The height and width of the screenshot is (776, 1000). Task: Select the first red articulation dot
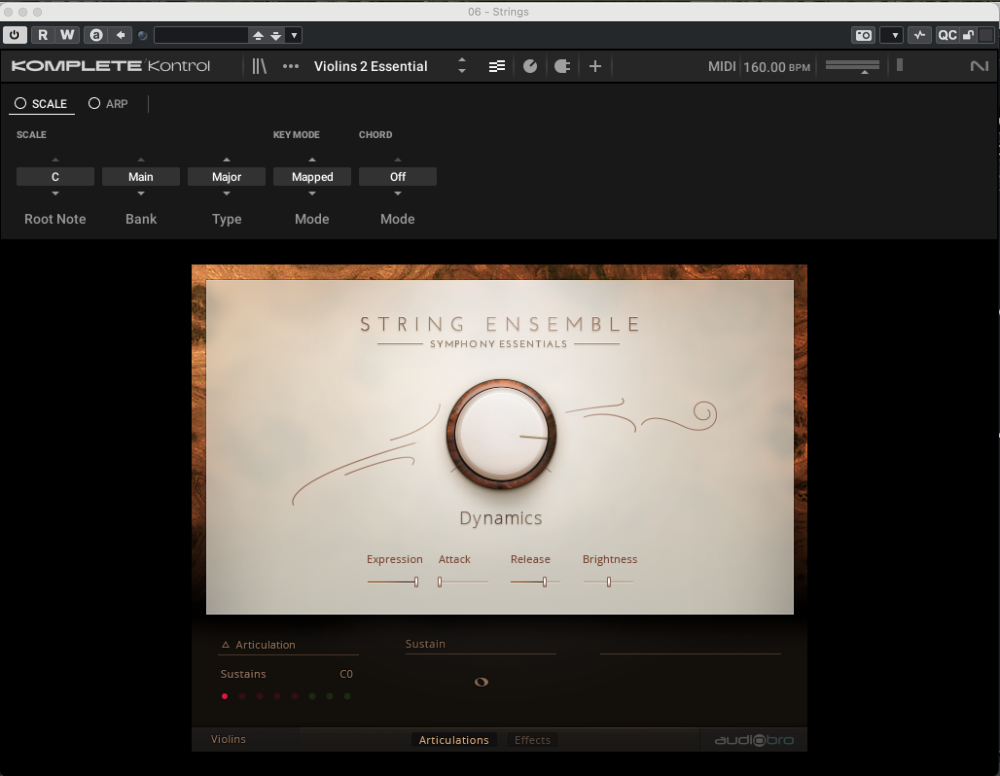tap(224, 696)
